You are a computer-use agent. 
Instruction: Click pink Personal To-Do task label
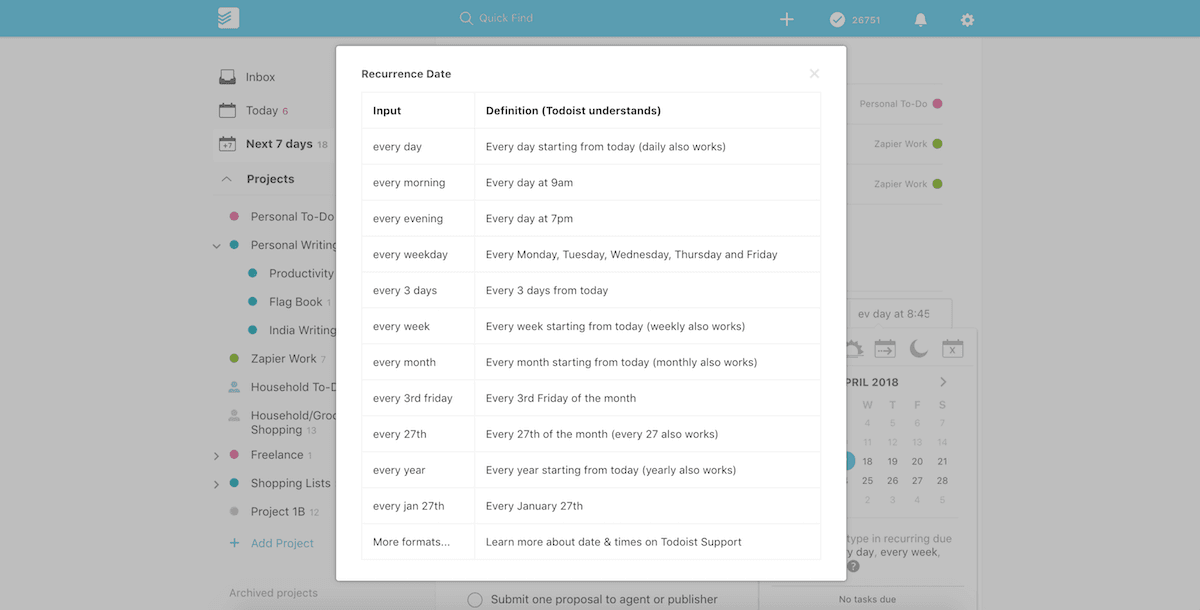click(900, 104)
